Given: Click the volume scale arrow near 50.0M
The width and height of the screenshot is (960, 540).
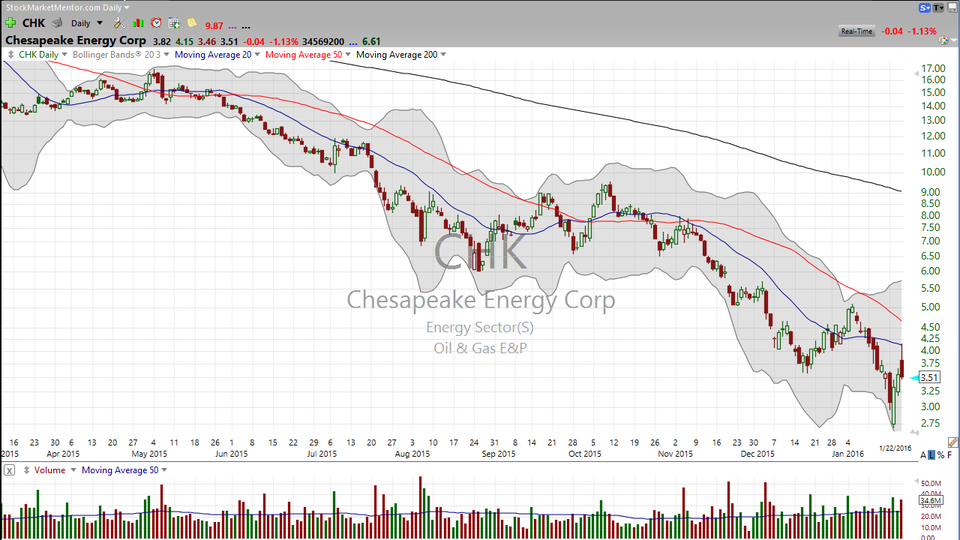Looking at the screenshot, I should click(917, 482).
